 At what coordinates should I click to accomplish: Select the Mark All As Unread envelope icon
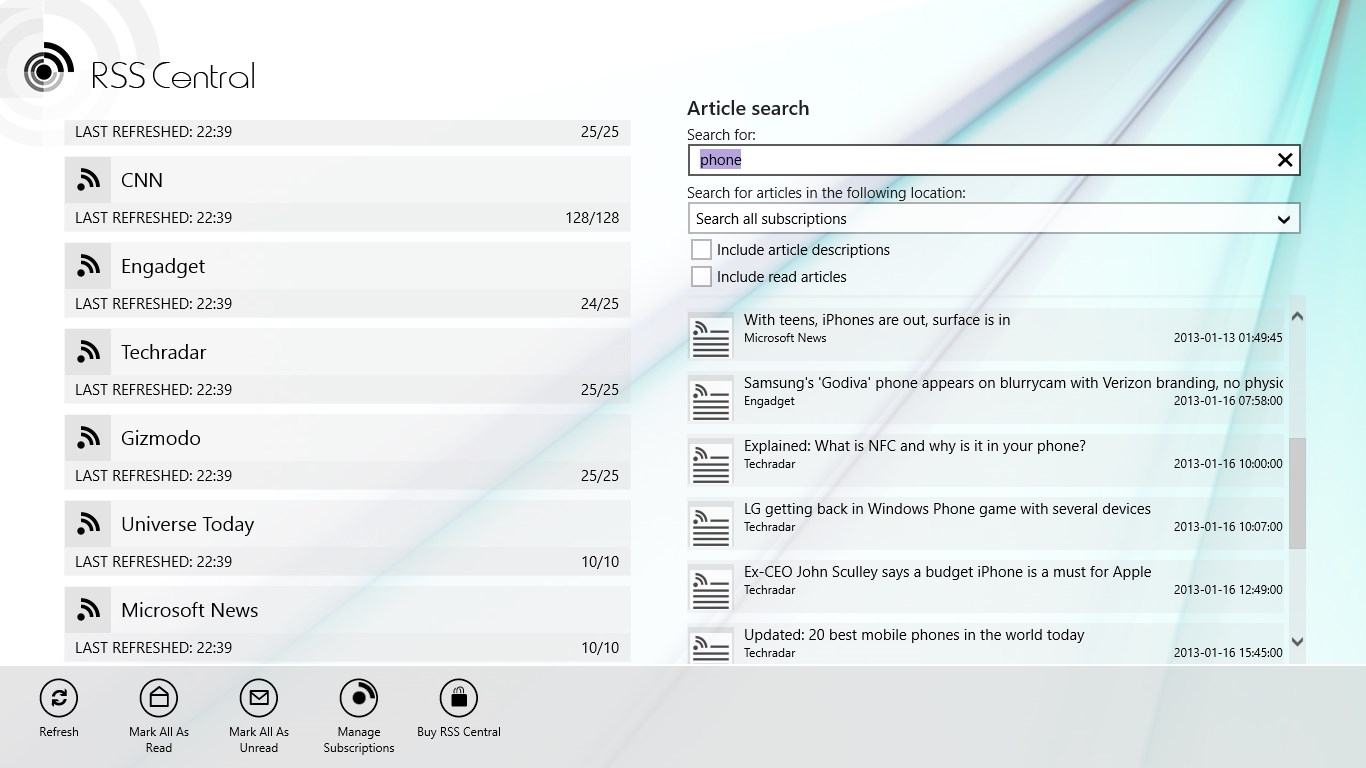[258, 697]
